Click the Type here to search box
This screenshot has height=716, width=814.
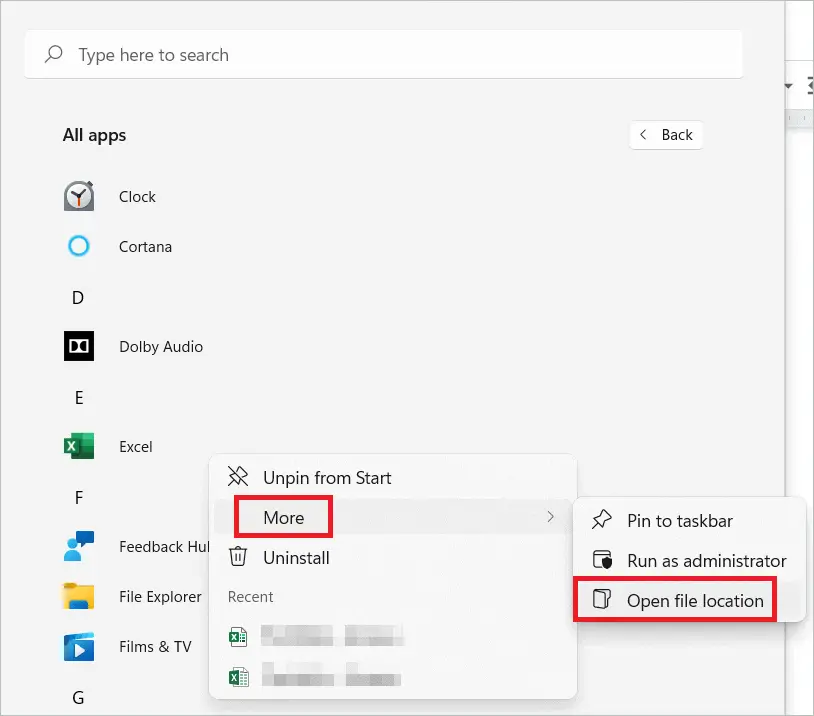(384, 55)
